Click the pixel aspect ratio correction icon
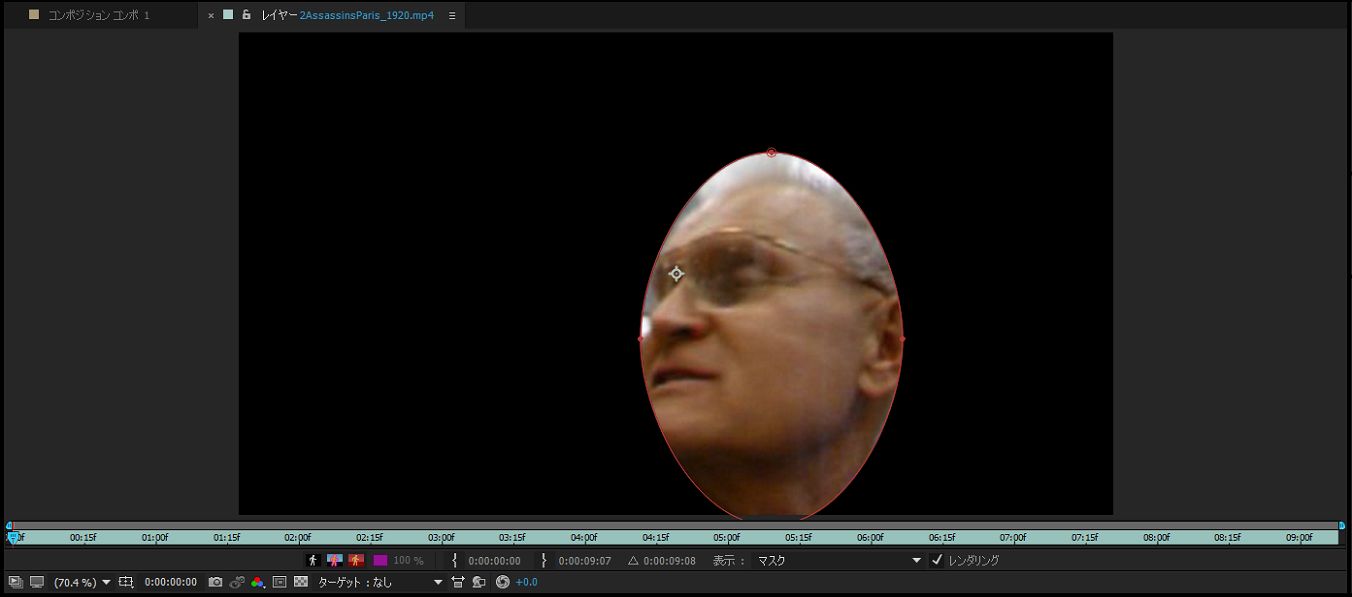Screen dimensions: 1352x597 point(458,582)
